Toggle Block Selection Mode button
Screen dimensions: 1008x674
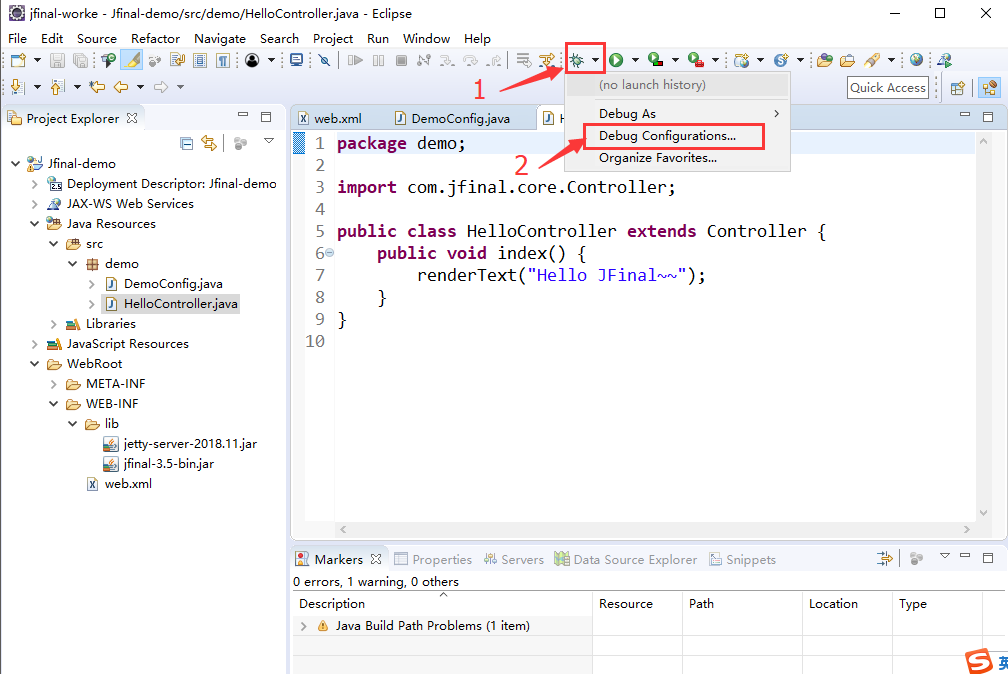point(200,60)
